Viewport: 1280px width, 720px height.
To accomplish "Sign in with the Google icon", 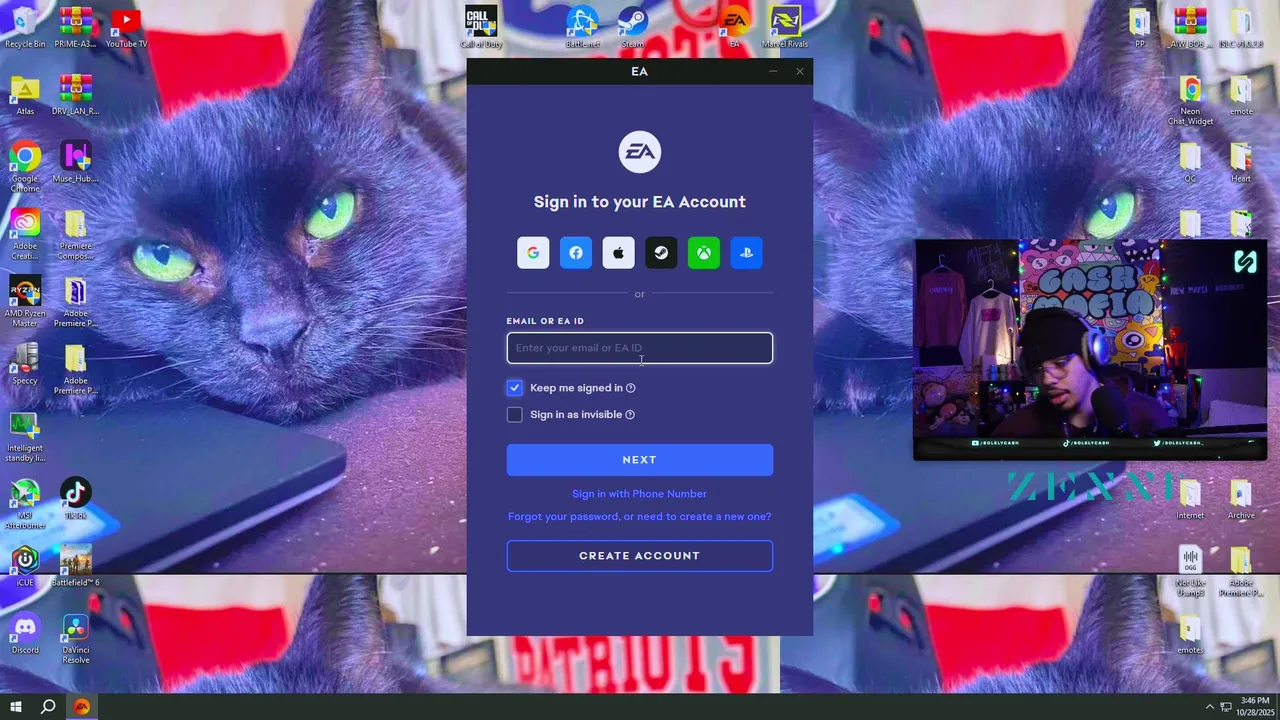I will 533,253.
